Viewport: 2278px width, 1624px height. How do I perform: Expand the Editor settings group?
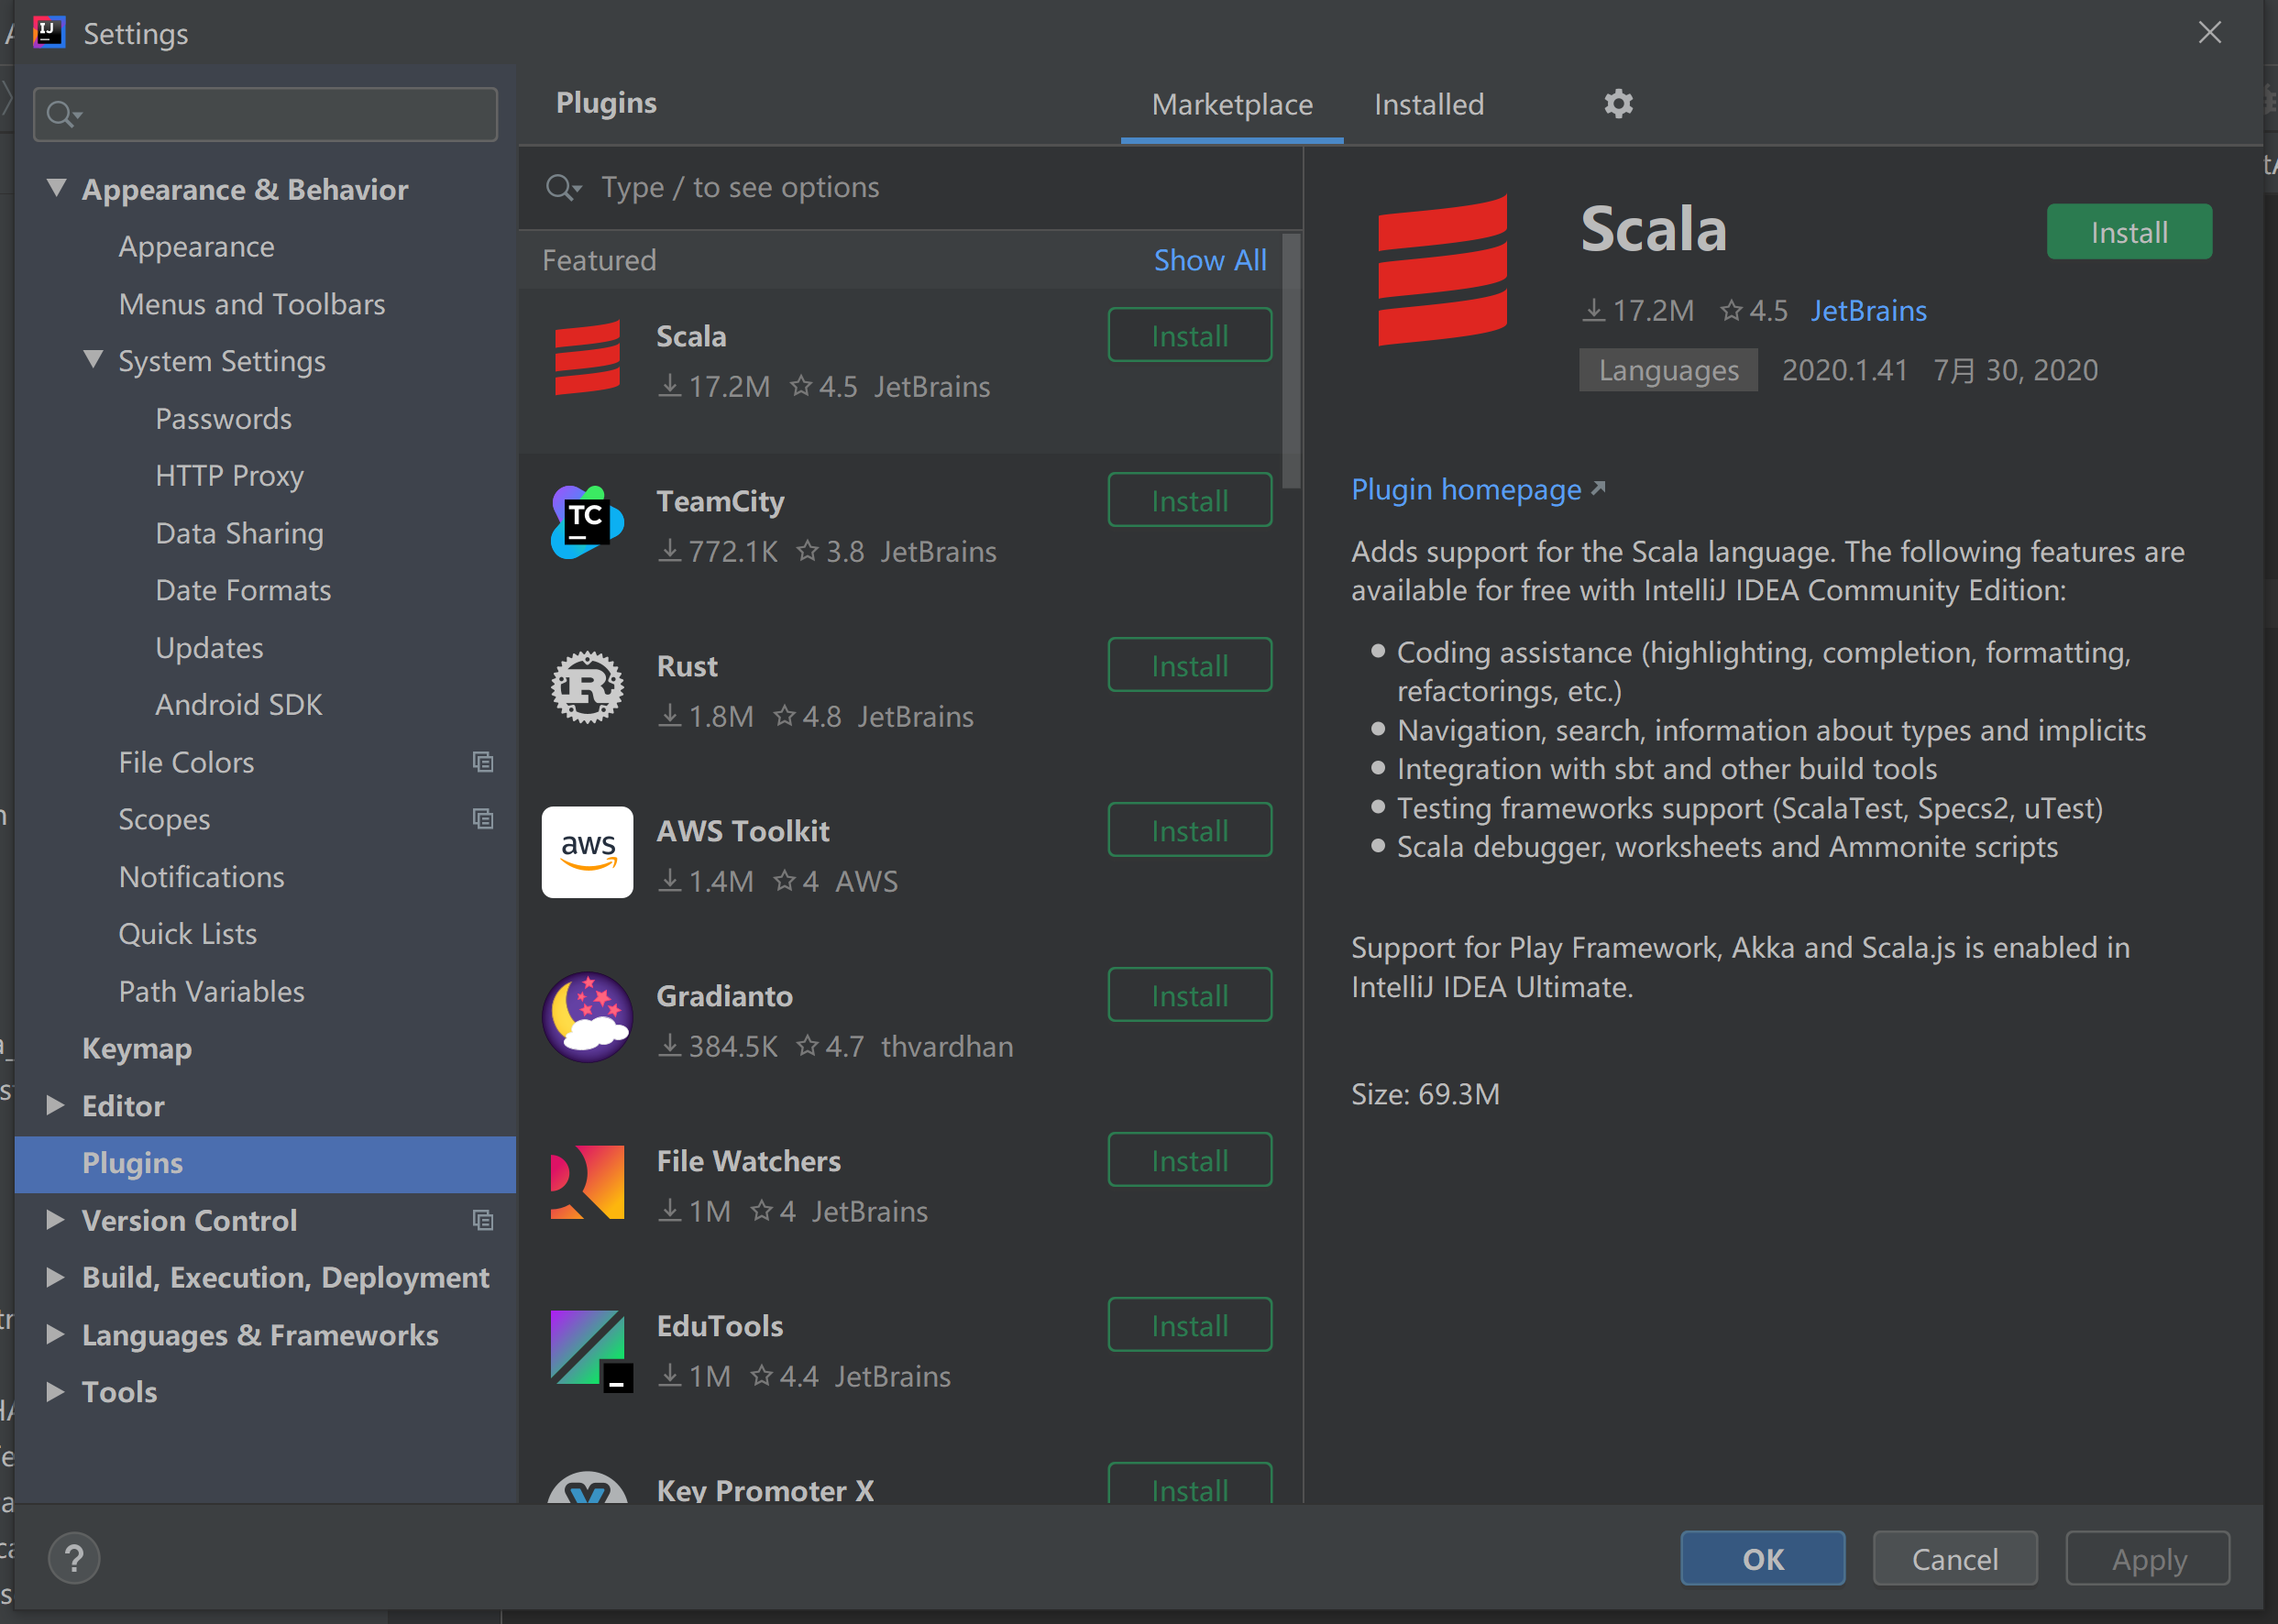coord(56,1105)
